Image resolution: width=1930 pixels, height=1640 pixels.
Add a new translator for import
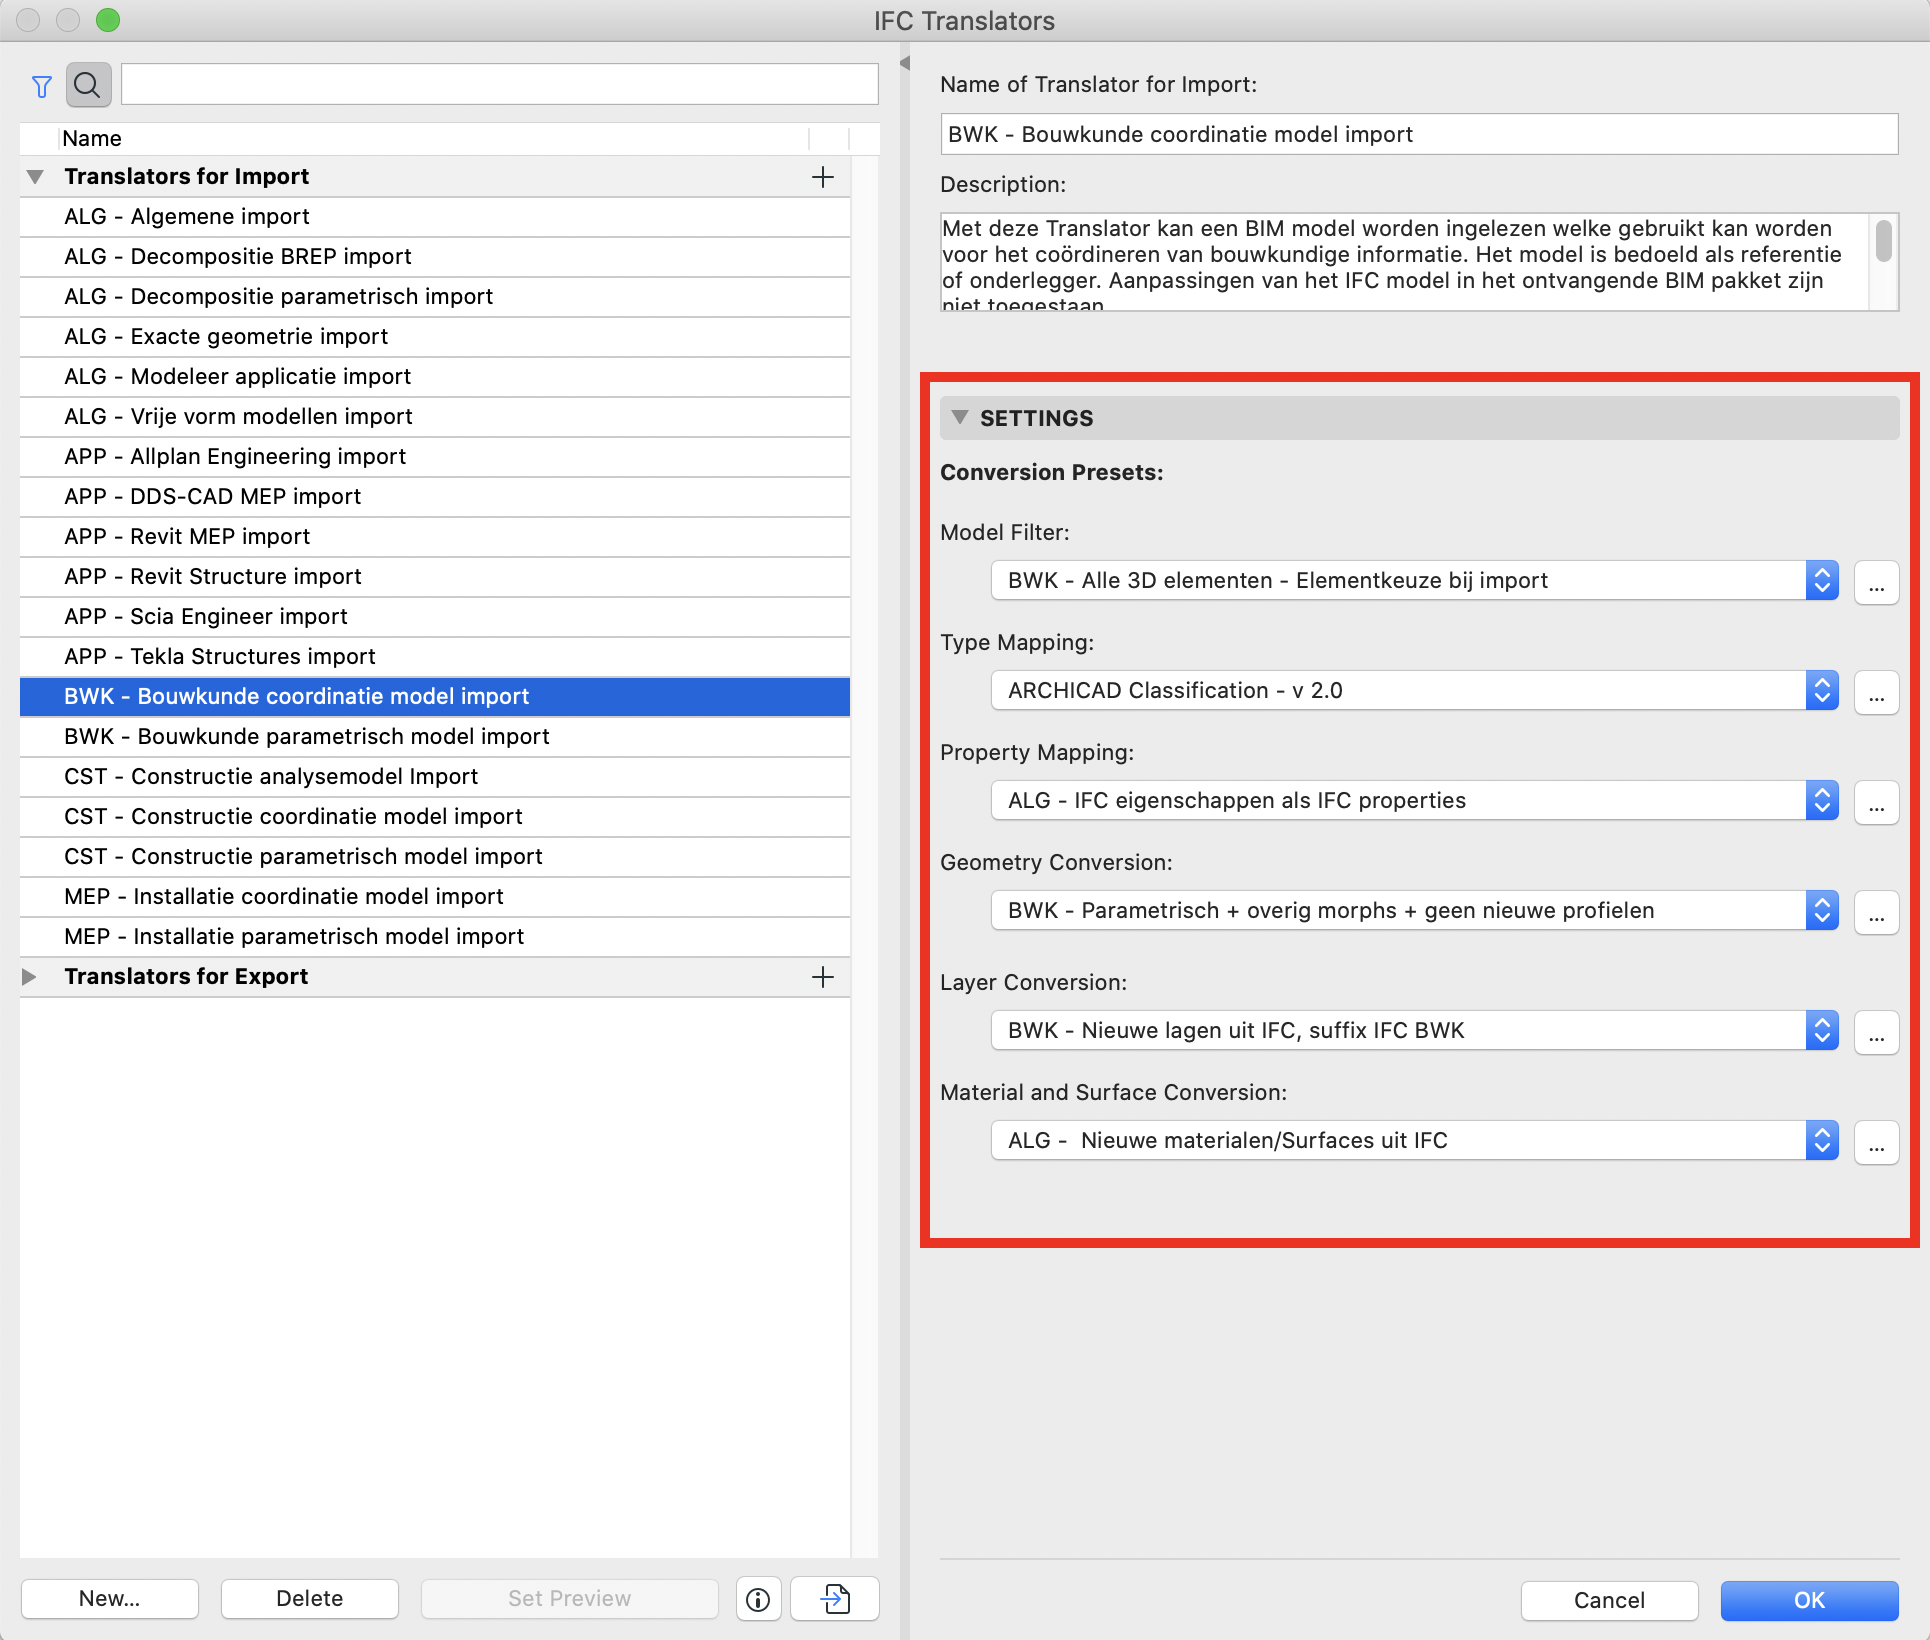pos(823,177)
